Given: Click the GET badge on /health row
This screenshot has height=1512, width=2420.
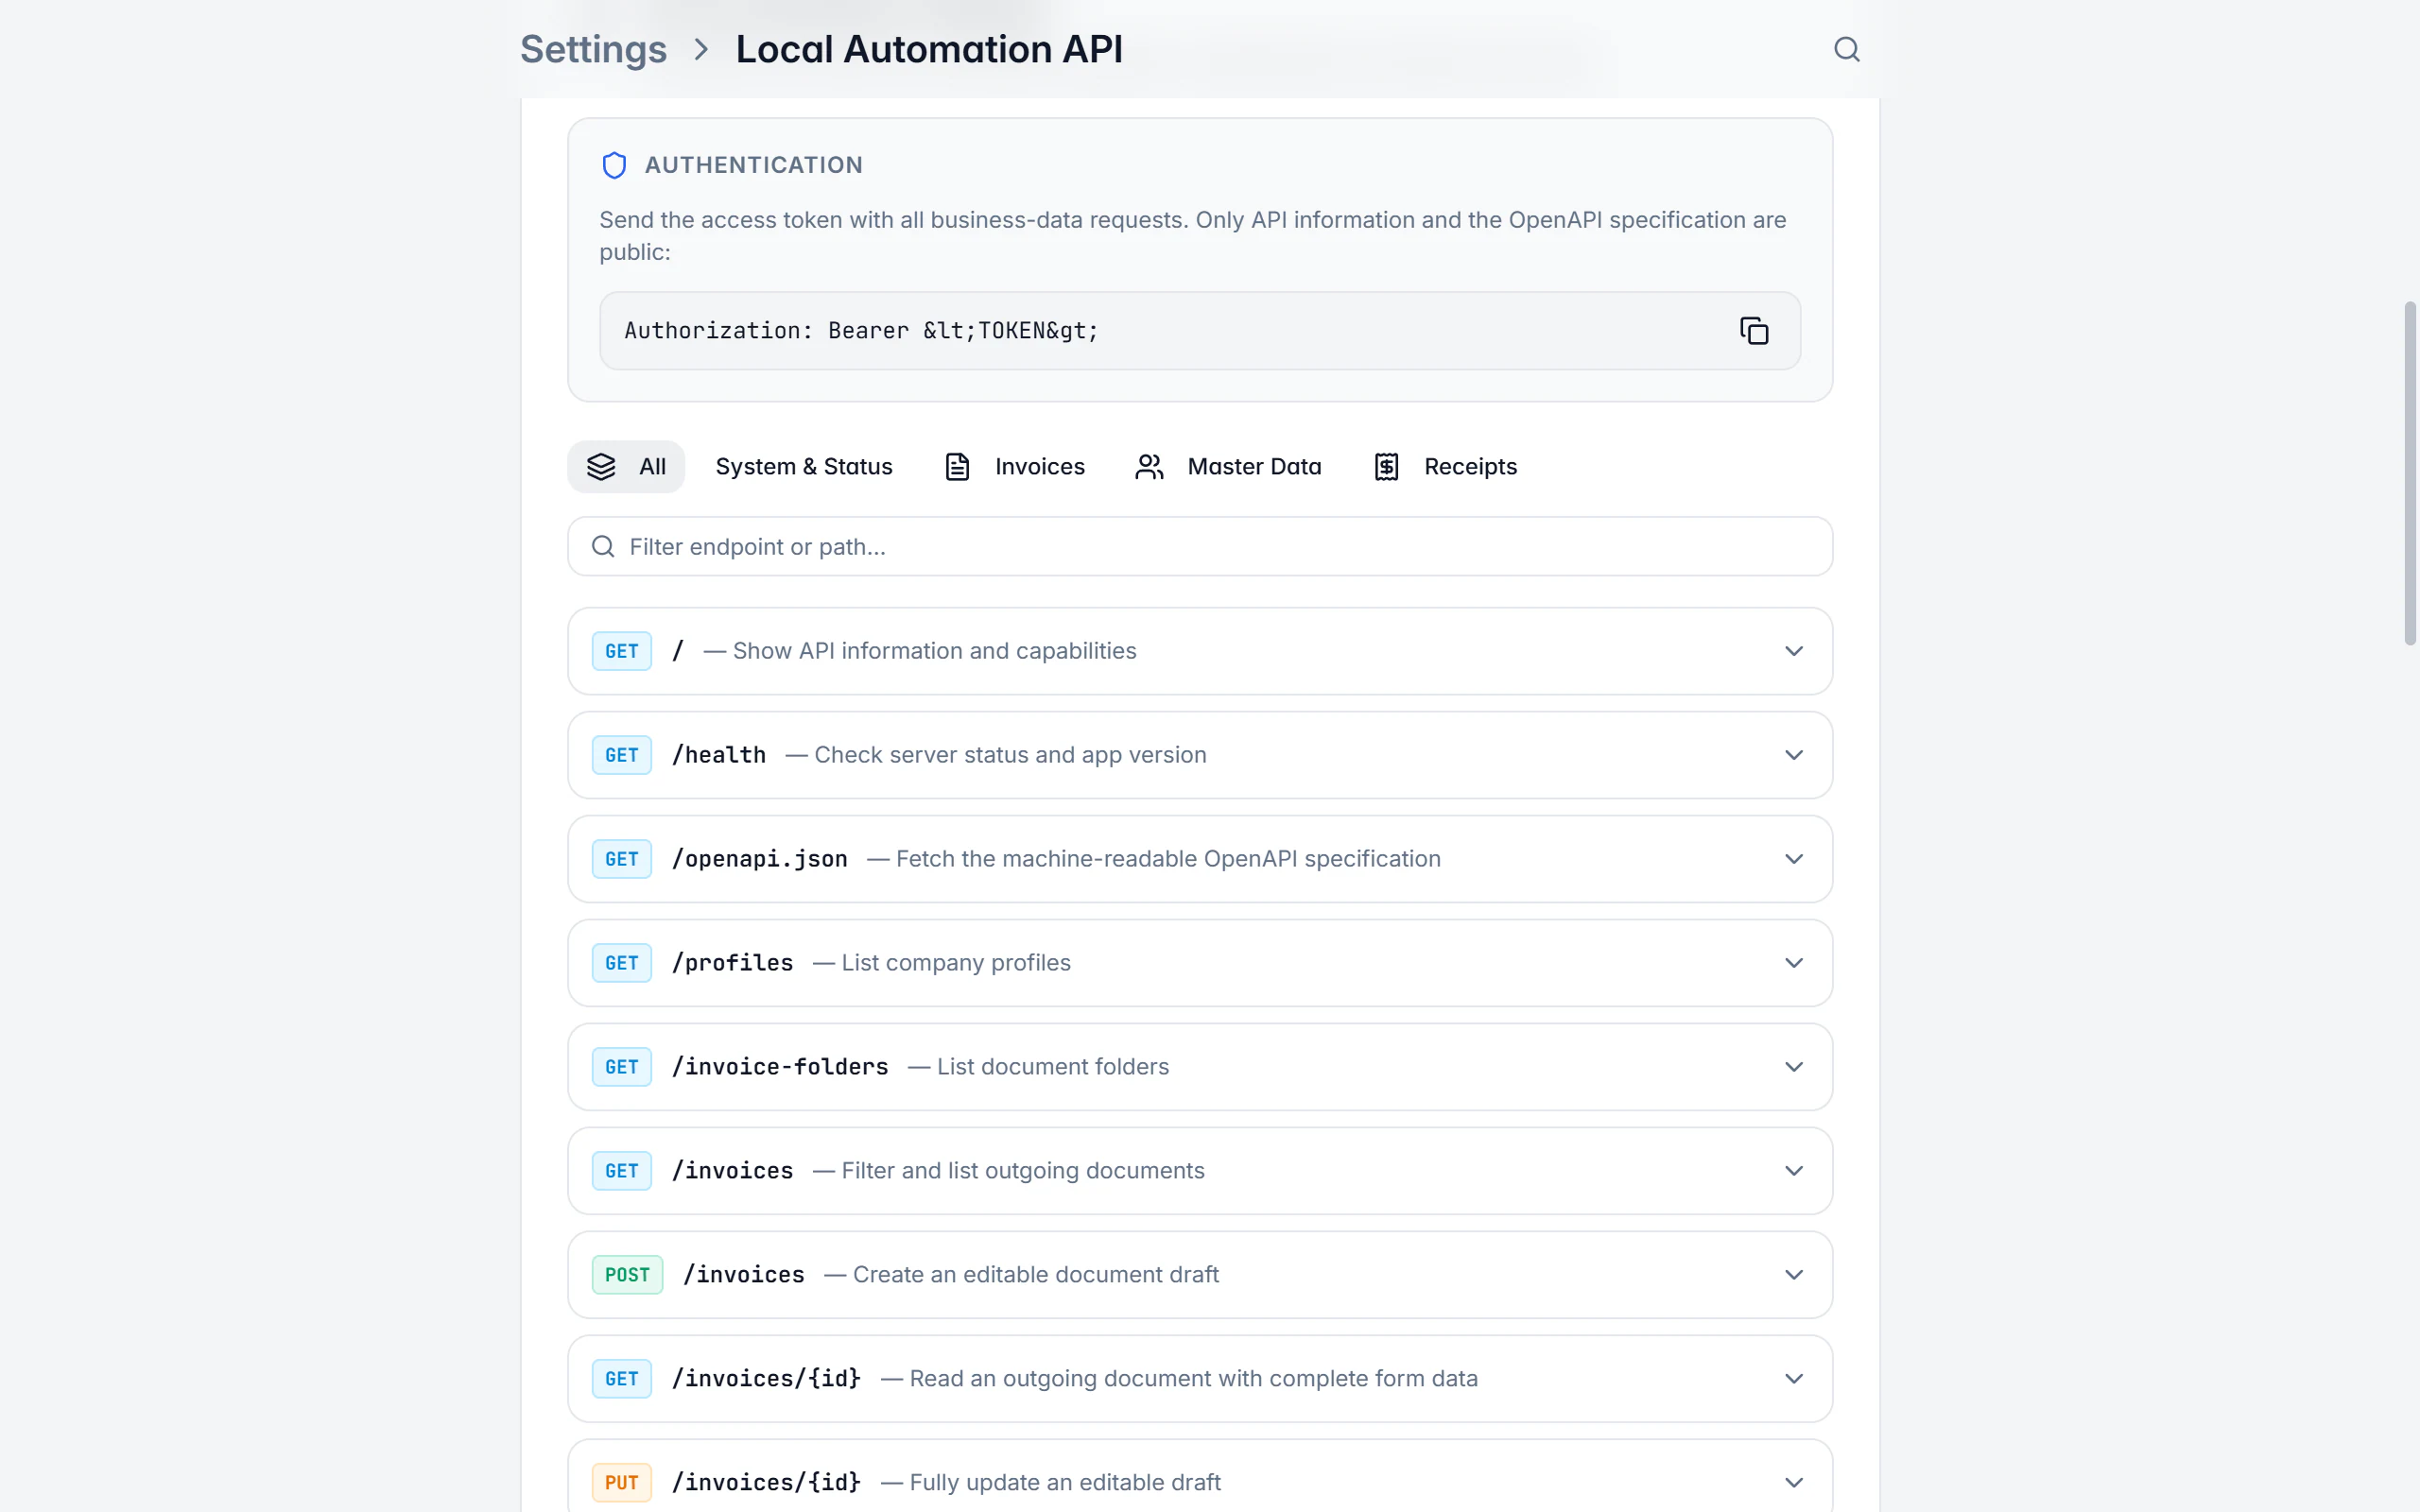Looking at the screenshot, I should [621, 755].
